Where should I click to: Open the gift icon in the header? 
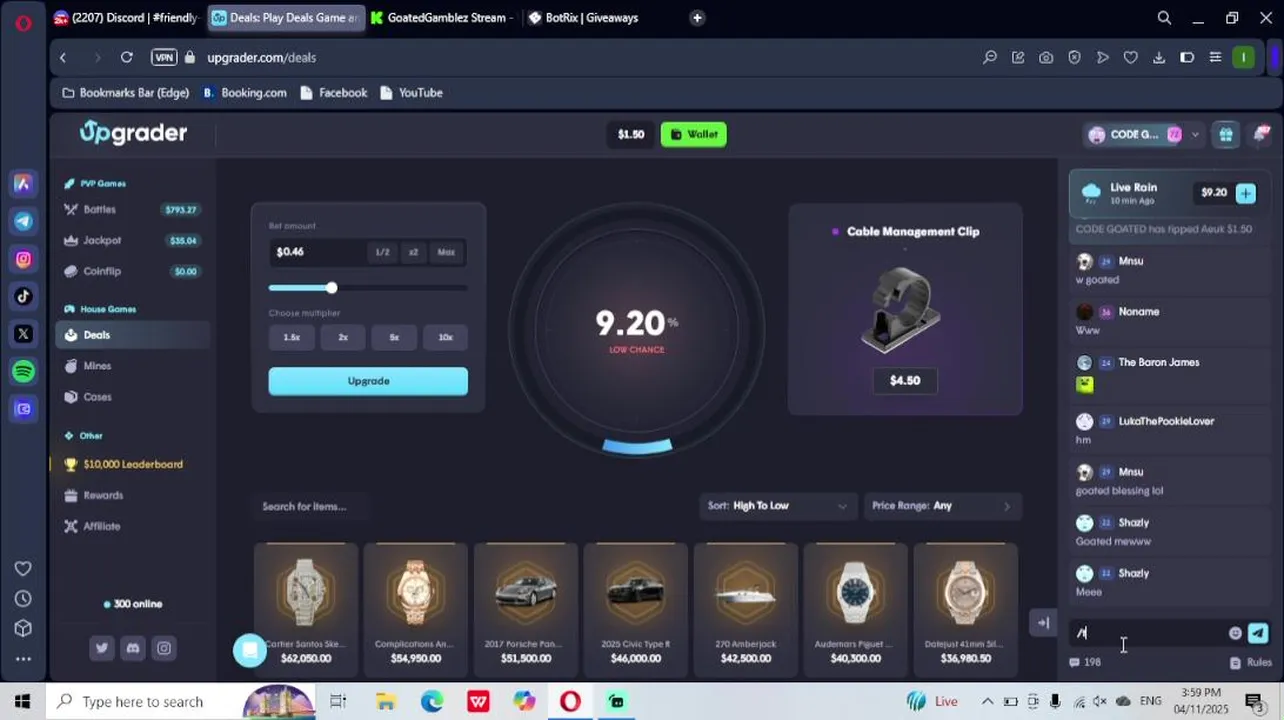point(1226,134)
